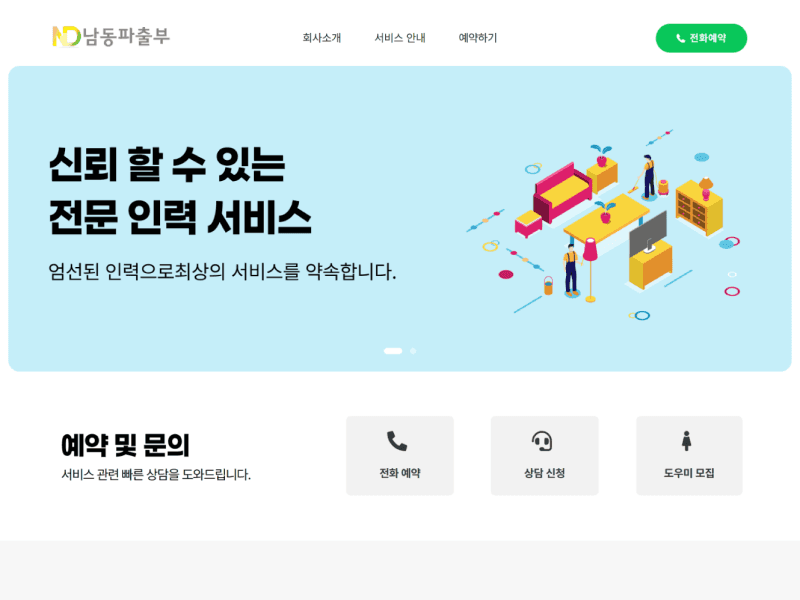Click the headset icon in 상담 신청 card
This screenshot has width=800, height=600.
coord(542,441)
